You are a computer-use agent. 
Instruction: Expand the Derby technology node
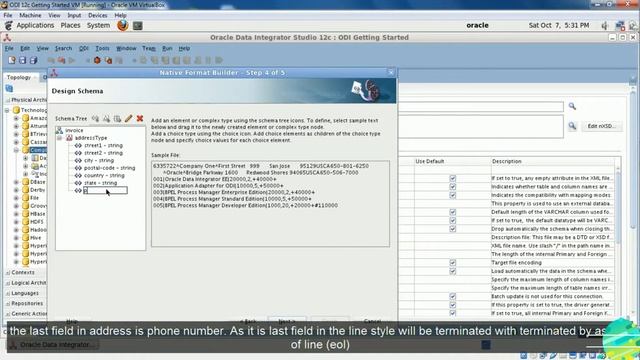16,190
